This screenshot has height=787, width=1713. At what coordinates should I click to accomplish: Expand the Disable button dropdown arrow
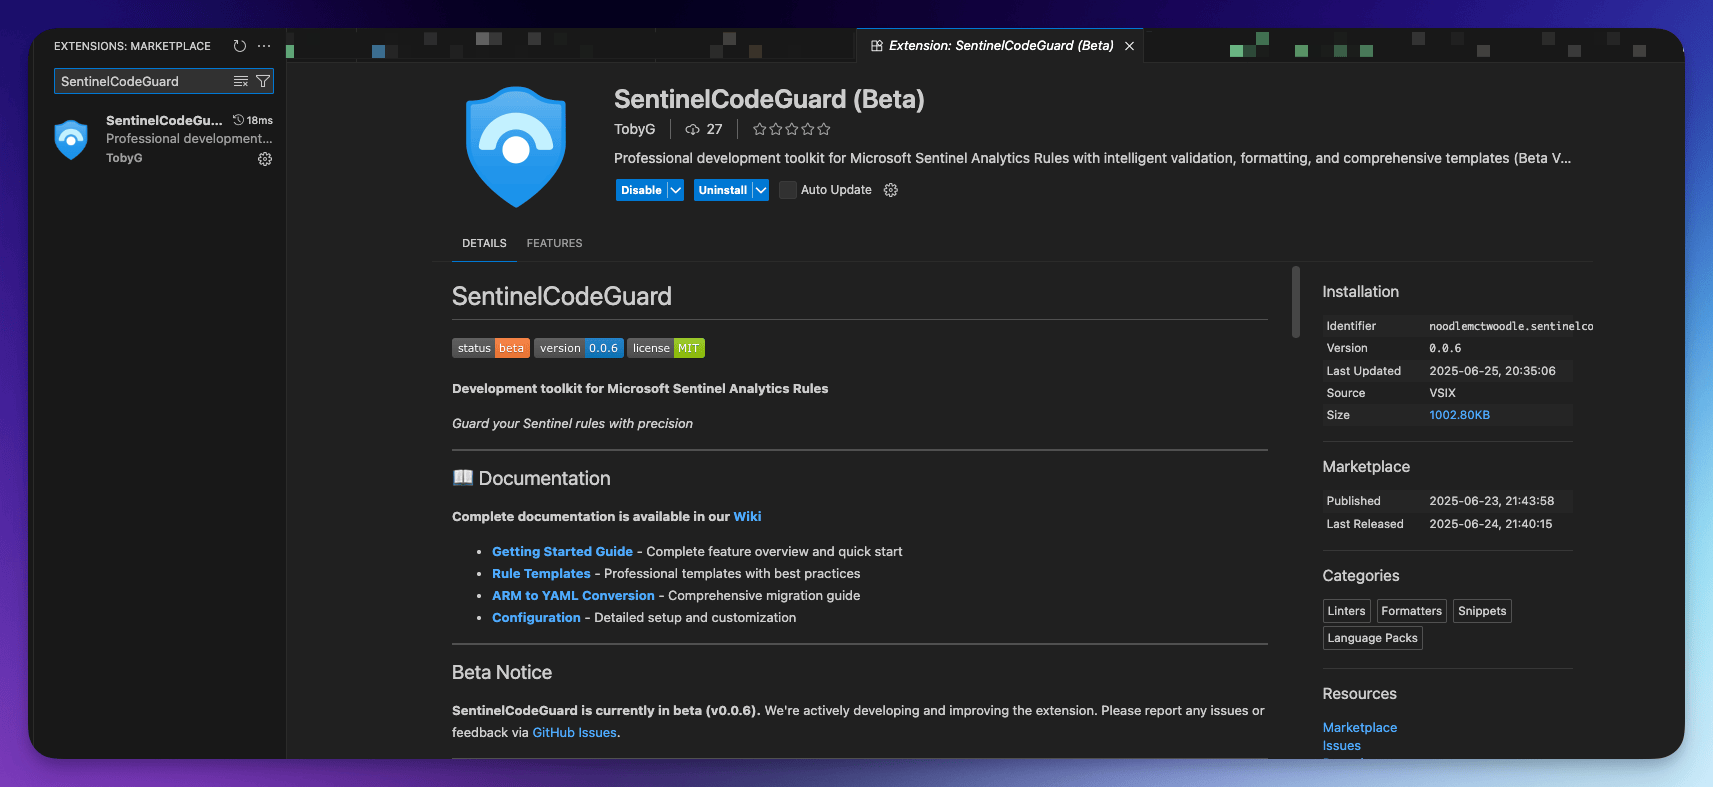(676, 190)
